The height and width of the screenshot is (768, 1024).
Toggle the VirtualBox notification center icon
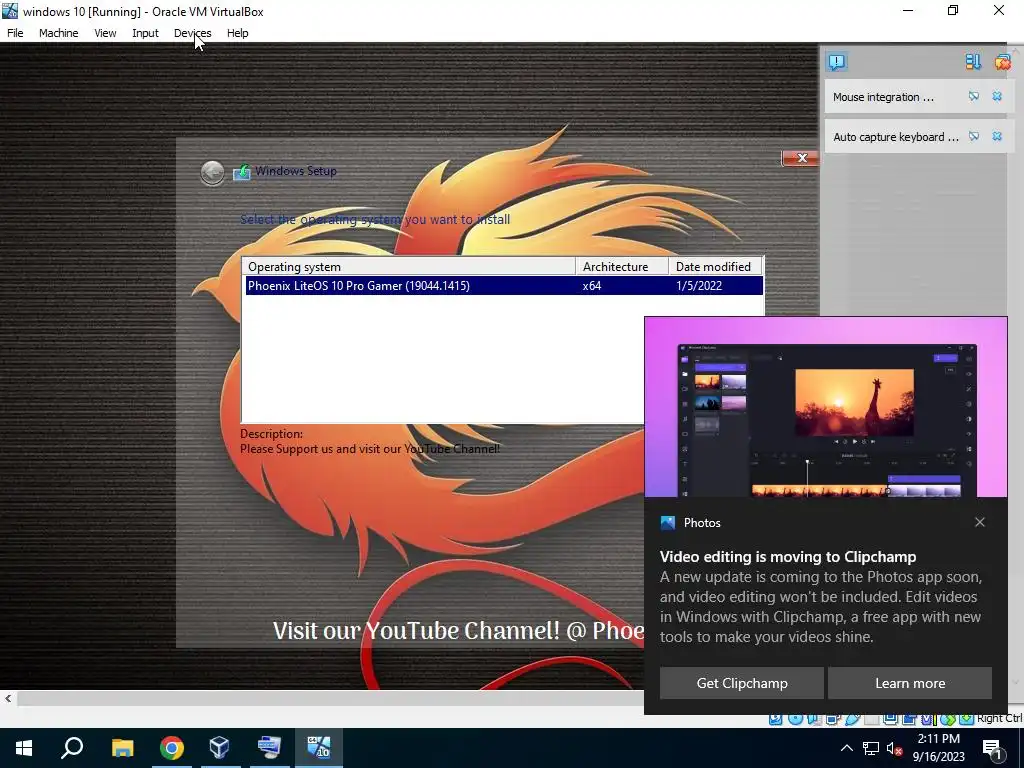[836, 62]
